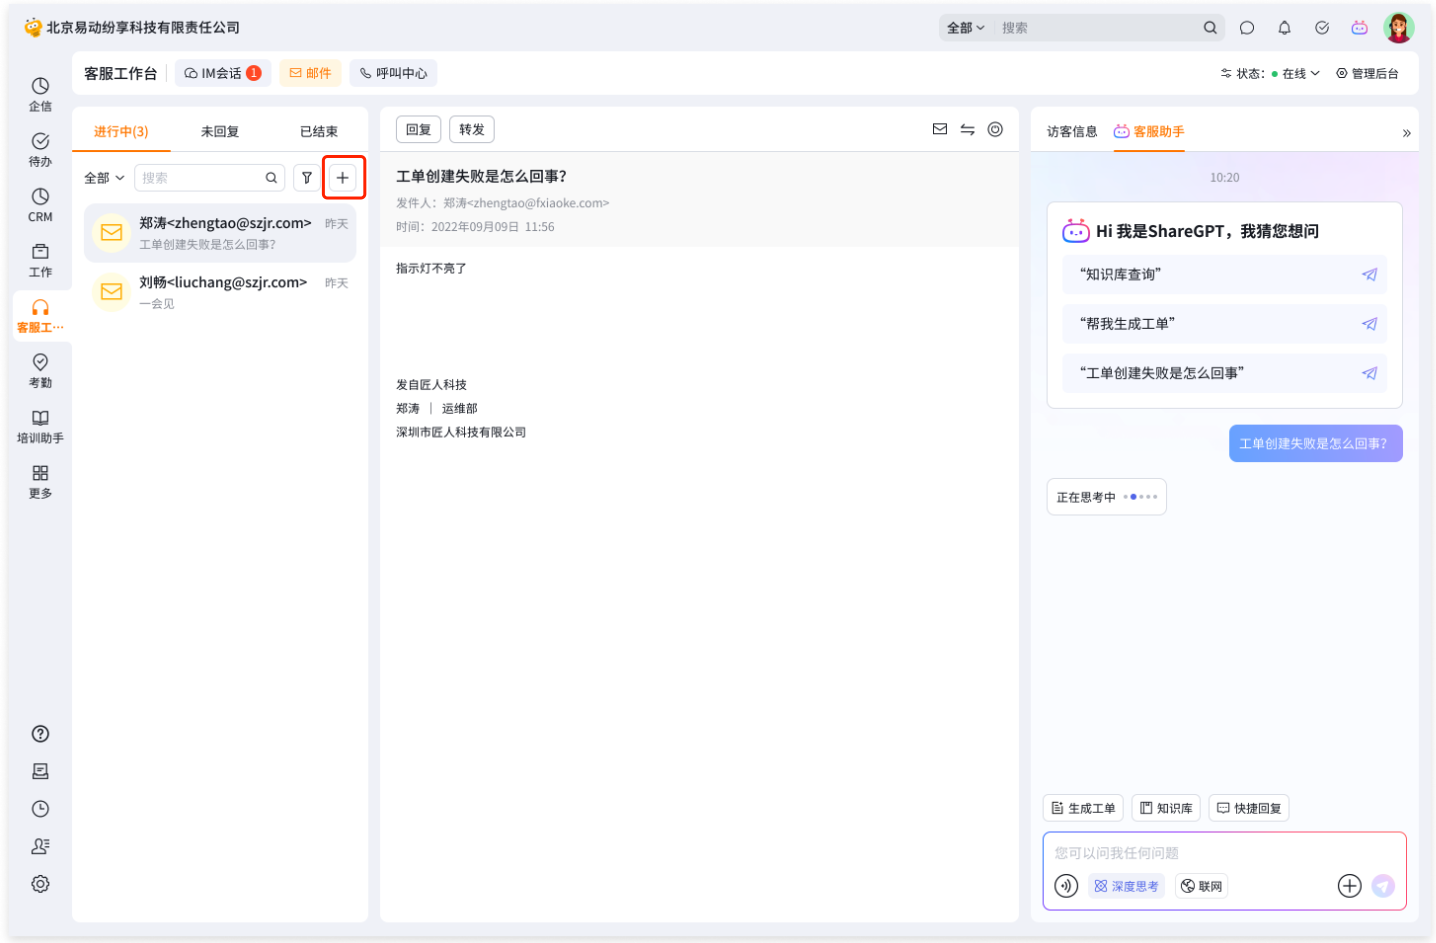This screenshot has height=943, width=1436.
Task: Click the 回复 button
Action: pos(419,129)
